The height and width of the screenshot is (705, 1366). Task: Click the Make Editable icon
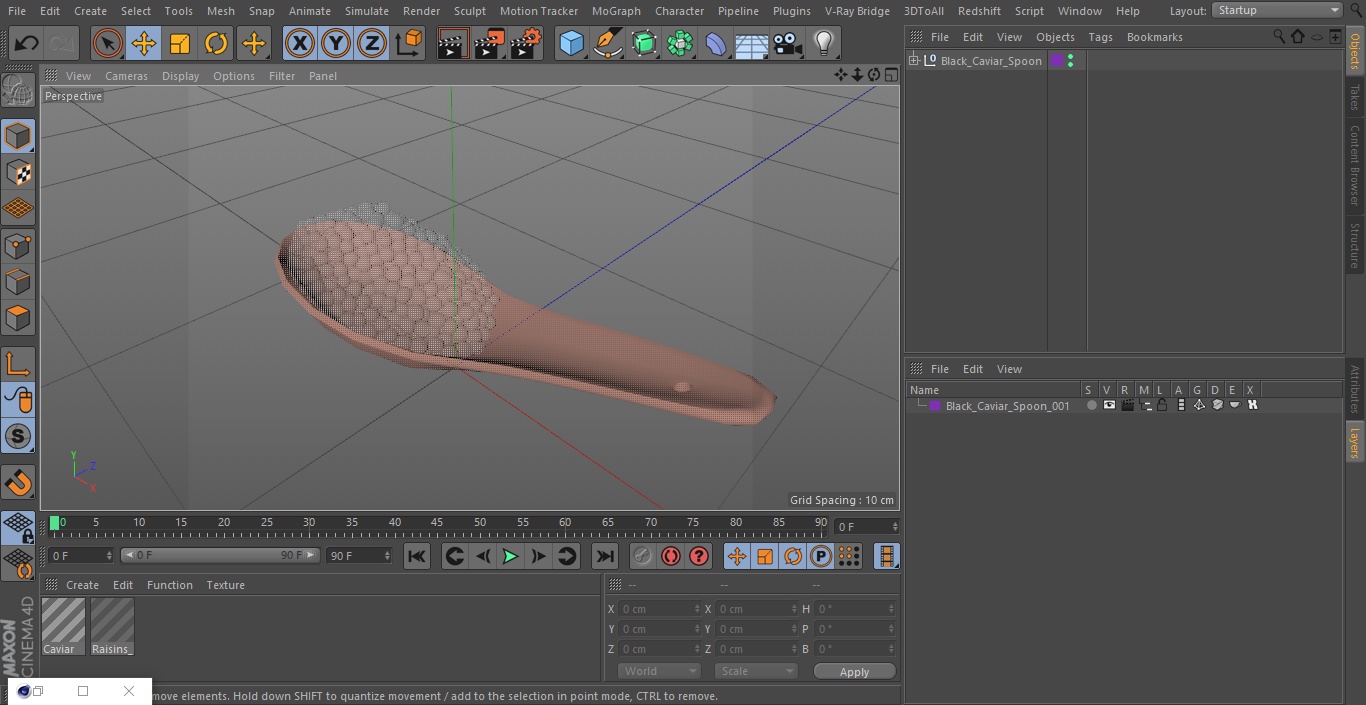(x=18, y=92)
